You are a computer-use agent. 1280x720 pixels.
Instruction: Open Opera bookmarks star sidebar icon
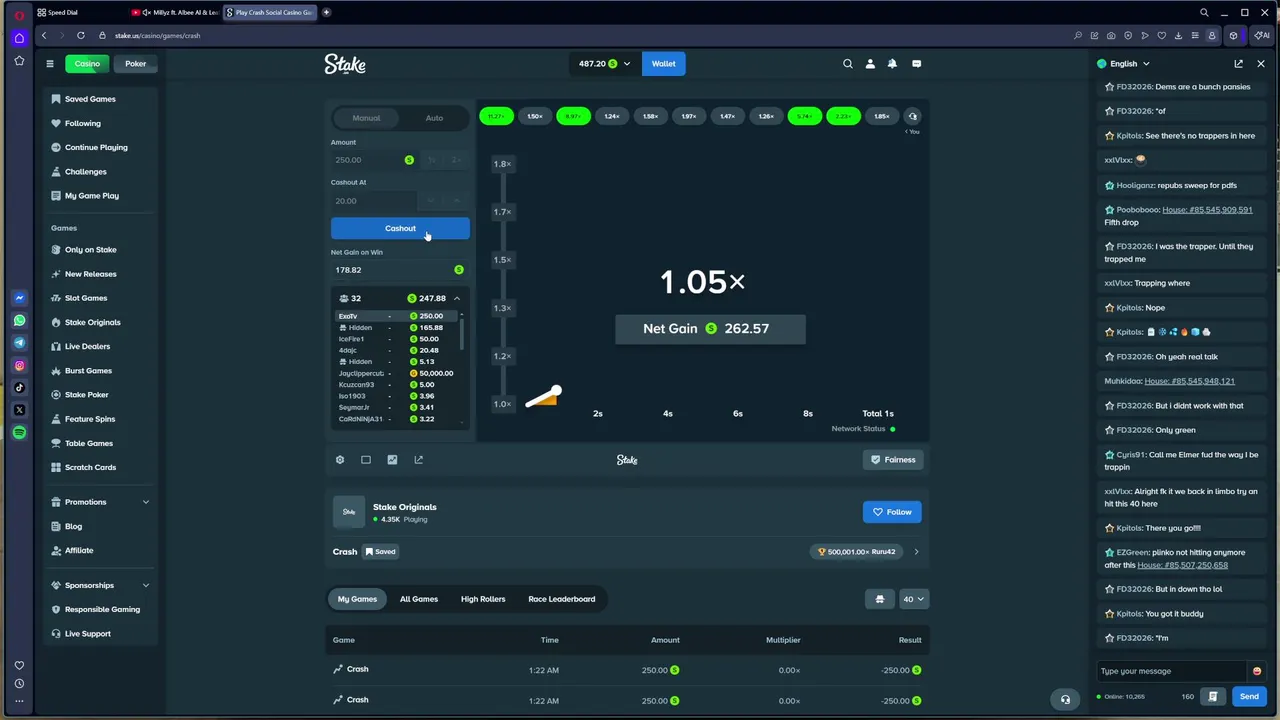click(x=19, y=61)
